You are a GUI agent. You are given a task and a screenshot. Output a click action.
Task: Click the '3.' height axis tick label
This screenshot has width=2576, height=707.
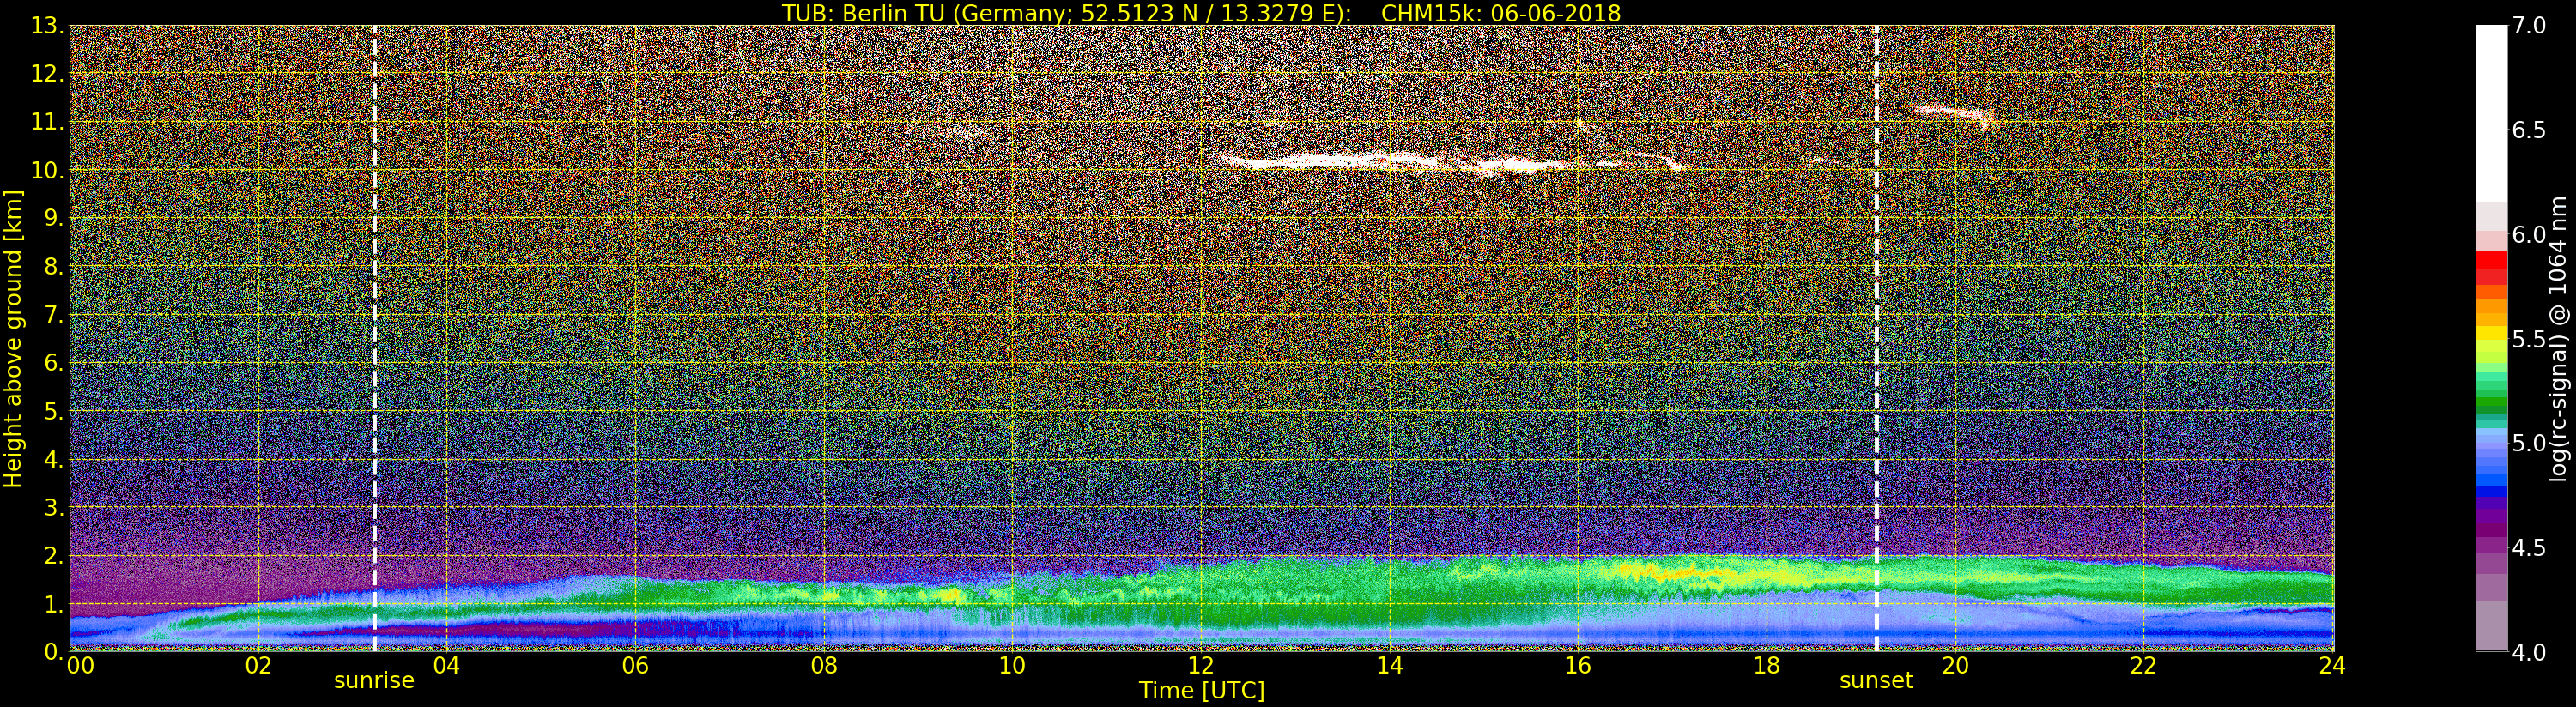coord(54,507)
